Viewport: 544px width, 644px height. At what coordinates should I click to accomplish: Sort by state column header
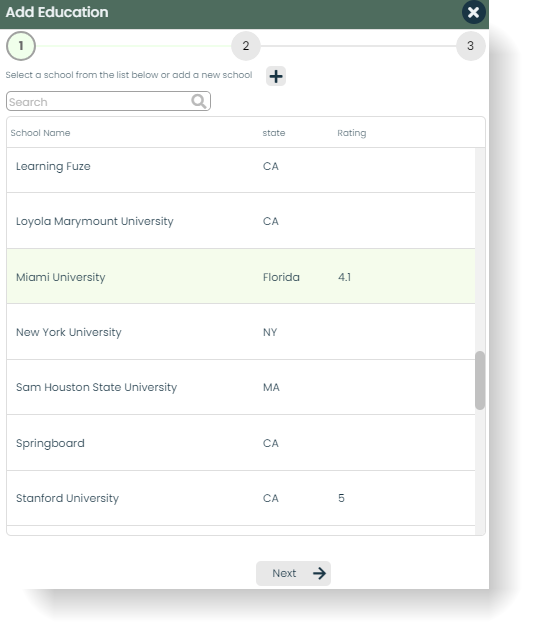click(274, 133)
